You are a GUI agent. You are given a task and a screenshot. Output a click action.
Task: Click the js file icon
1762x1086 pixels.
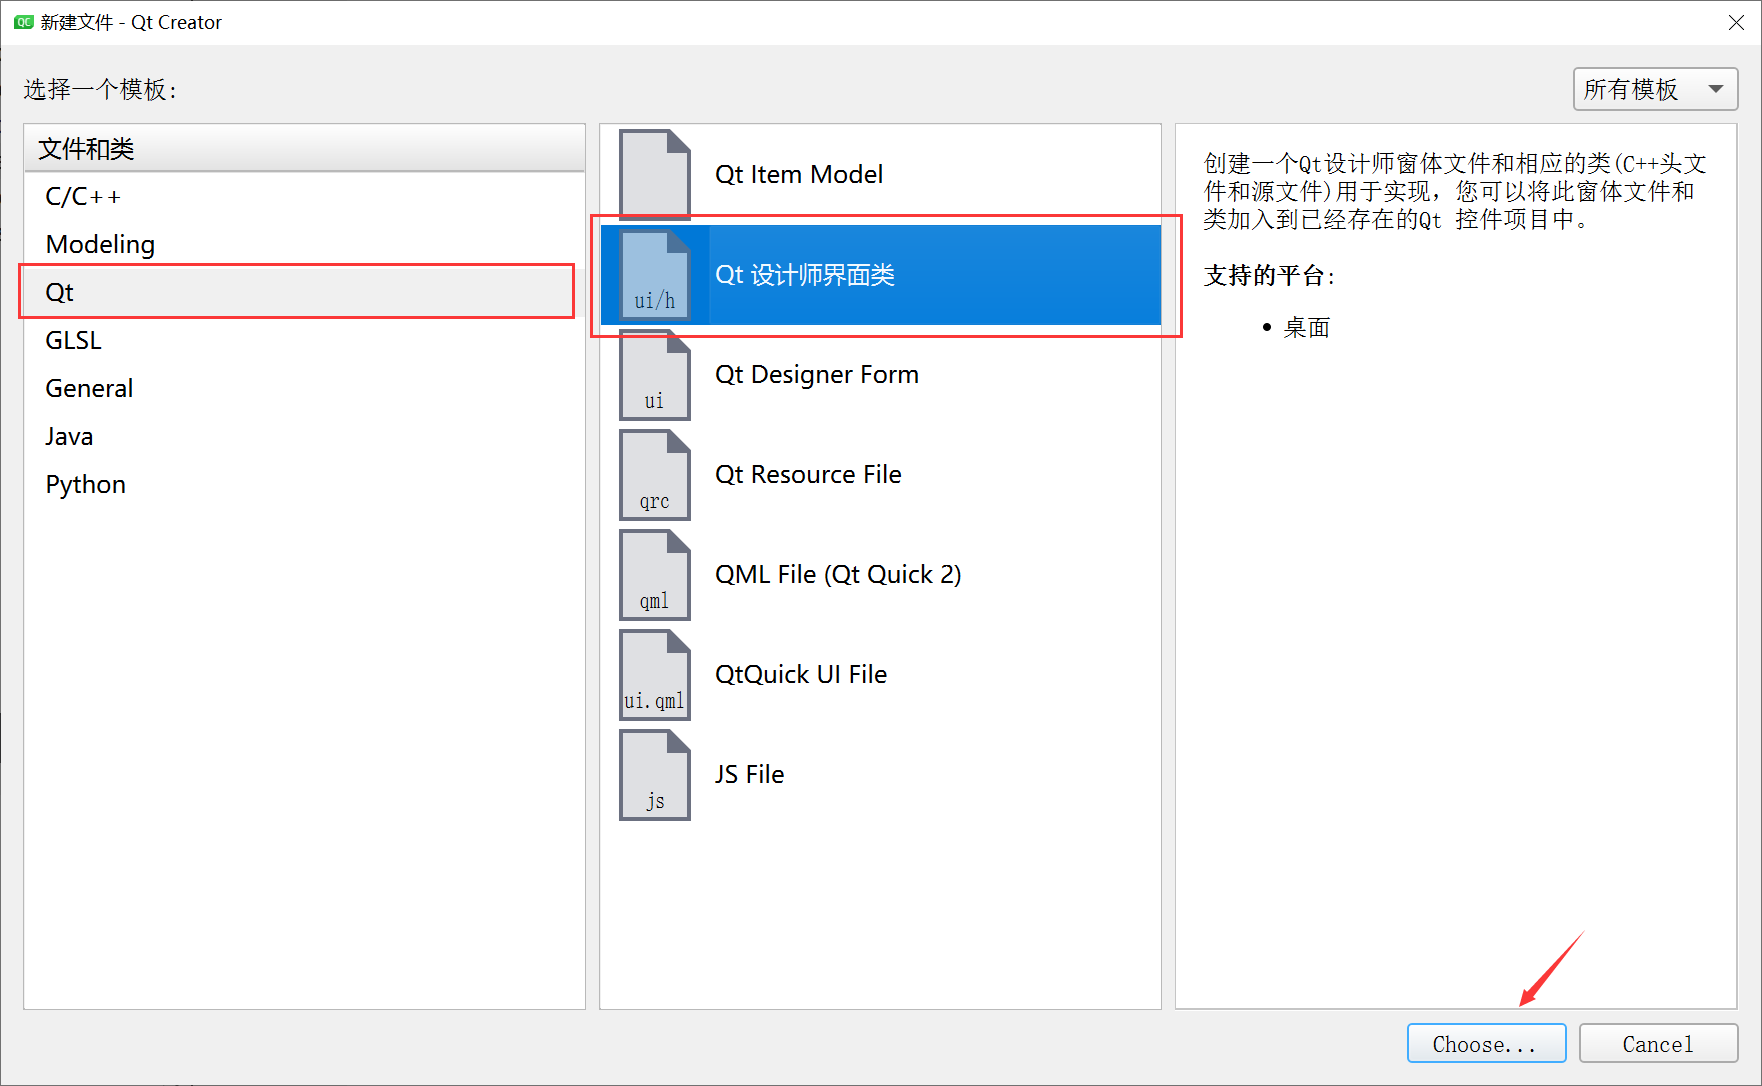655,774
